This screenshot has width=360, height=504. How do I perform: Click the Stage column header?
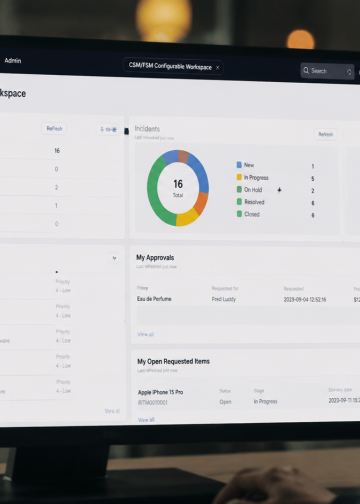(x=259, y=391)
